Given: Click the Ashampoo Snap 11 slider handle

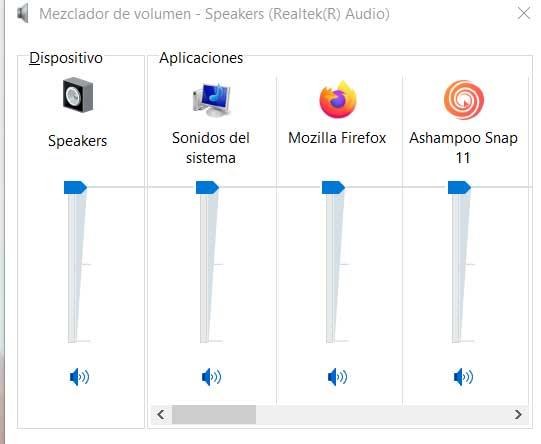Looking at the screenshot, I should click(x=459, y=187).
